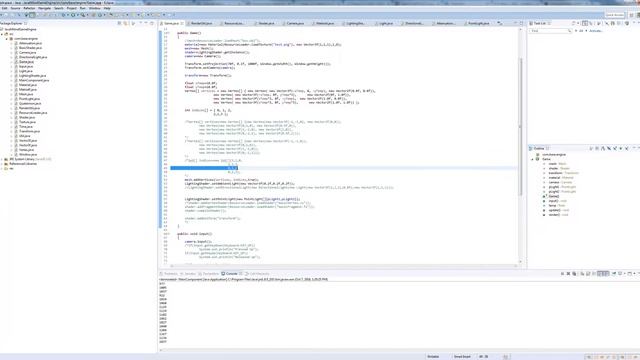Viewport: 640px width, 360px height.
Task: Open the Java perspective icon near Quick Access
Action: 638,15
